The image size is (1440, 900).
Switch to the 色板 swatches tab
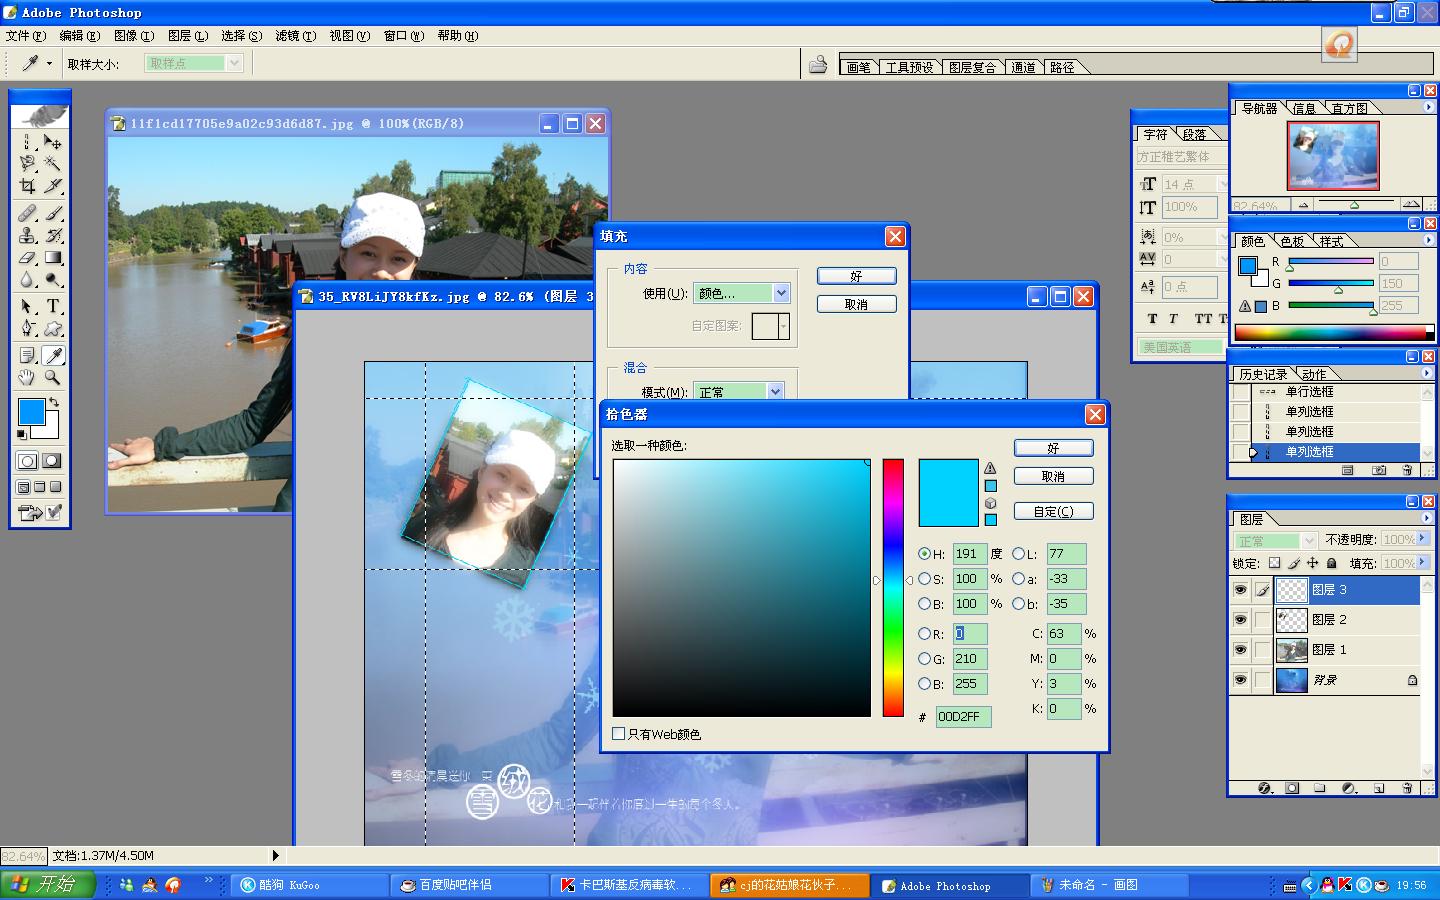tap(1292, 241)
